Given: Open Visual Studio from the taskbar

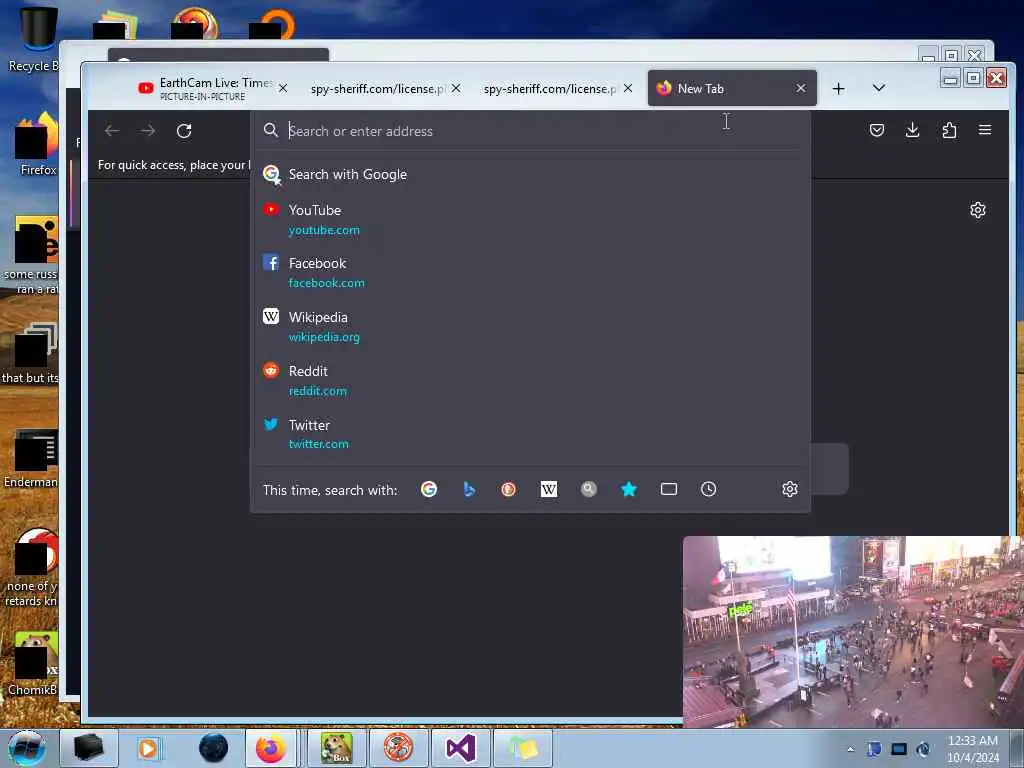Looking at the screenshot, I should (460, 748).
